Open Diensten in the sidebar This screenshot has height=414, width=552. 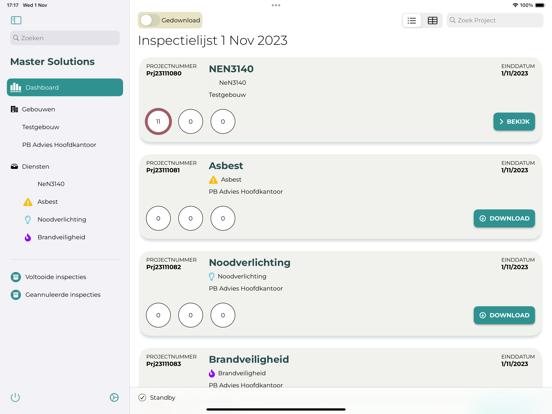pyautogui.click(x=35, y=167)
